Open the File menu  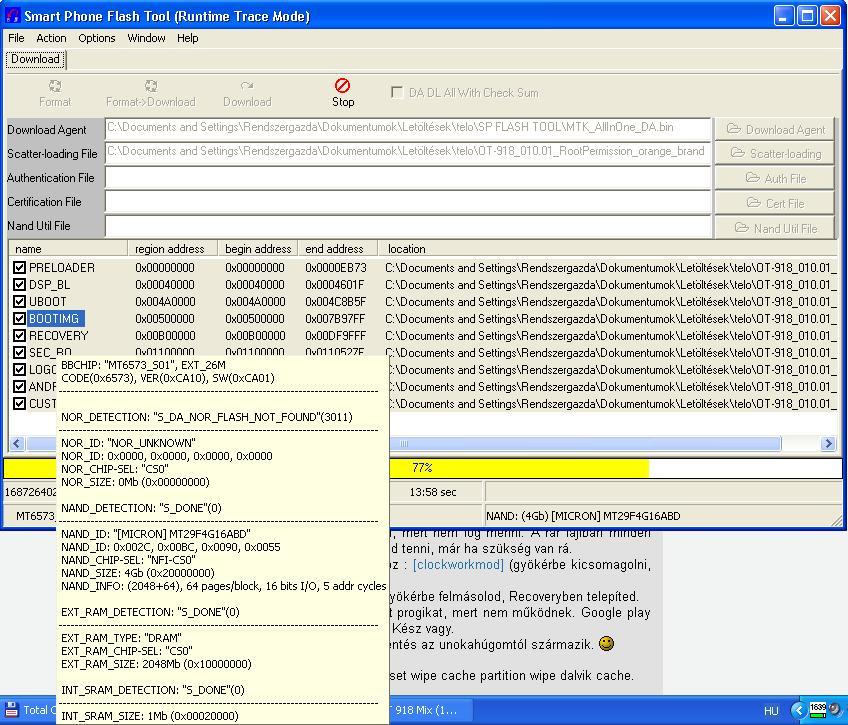click(x=16, y=38)
